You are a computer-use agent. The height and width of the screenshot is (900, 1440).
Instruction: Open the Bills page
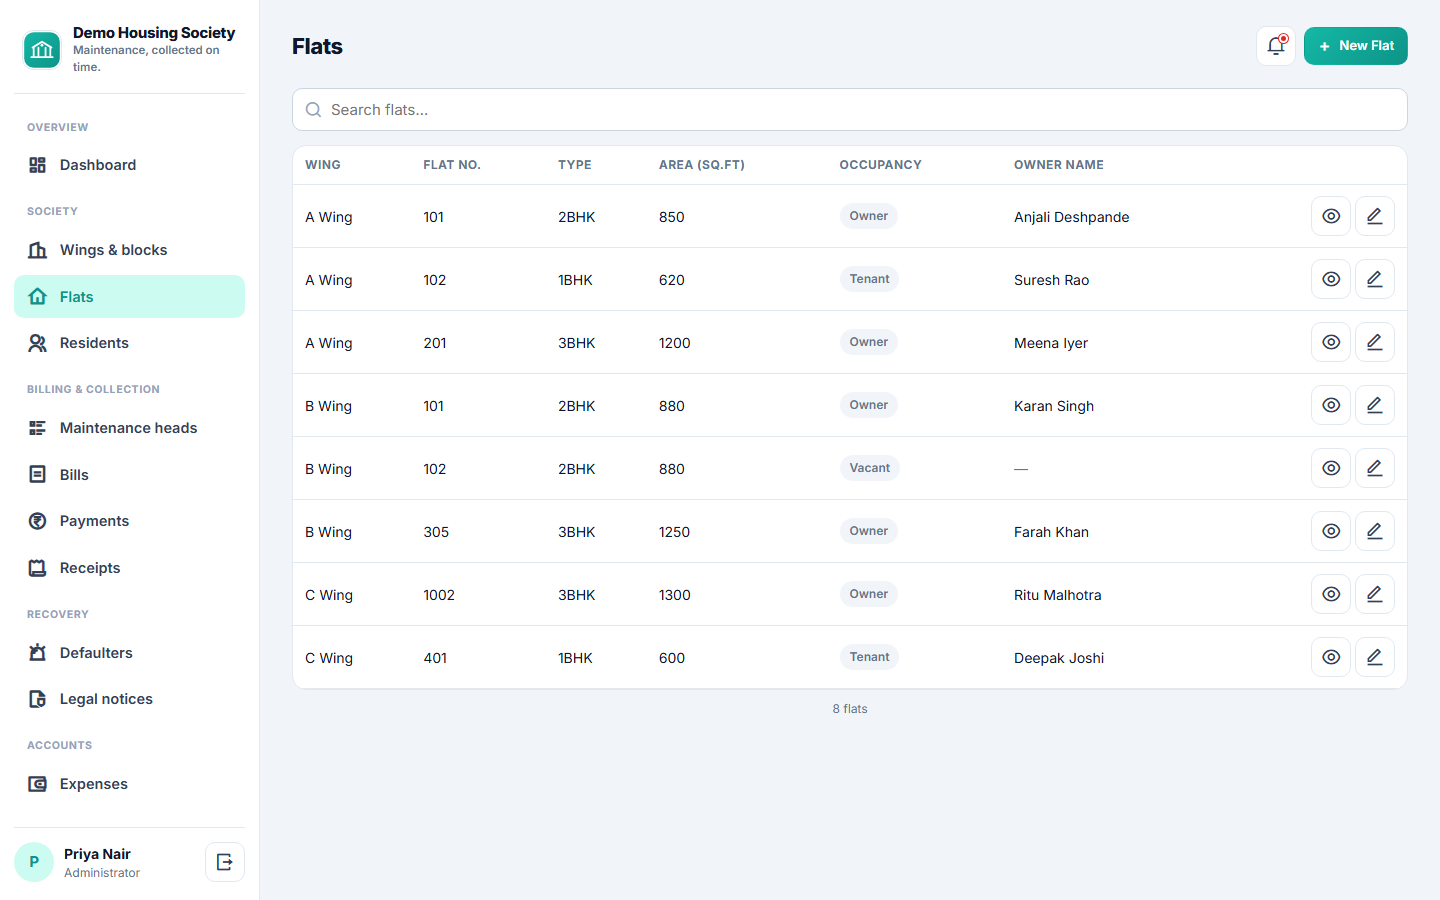point(129,475)
